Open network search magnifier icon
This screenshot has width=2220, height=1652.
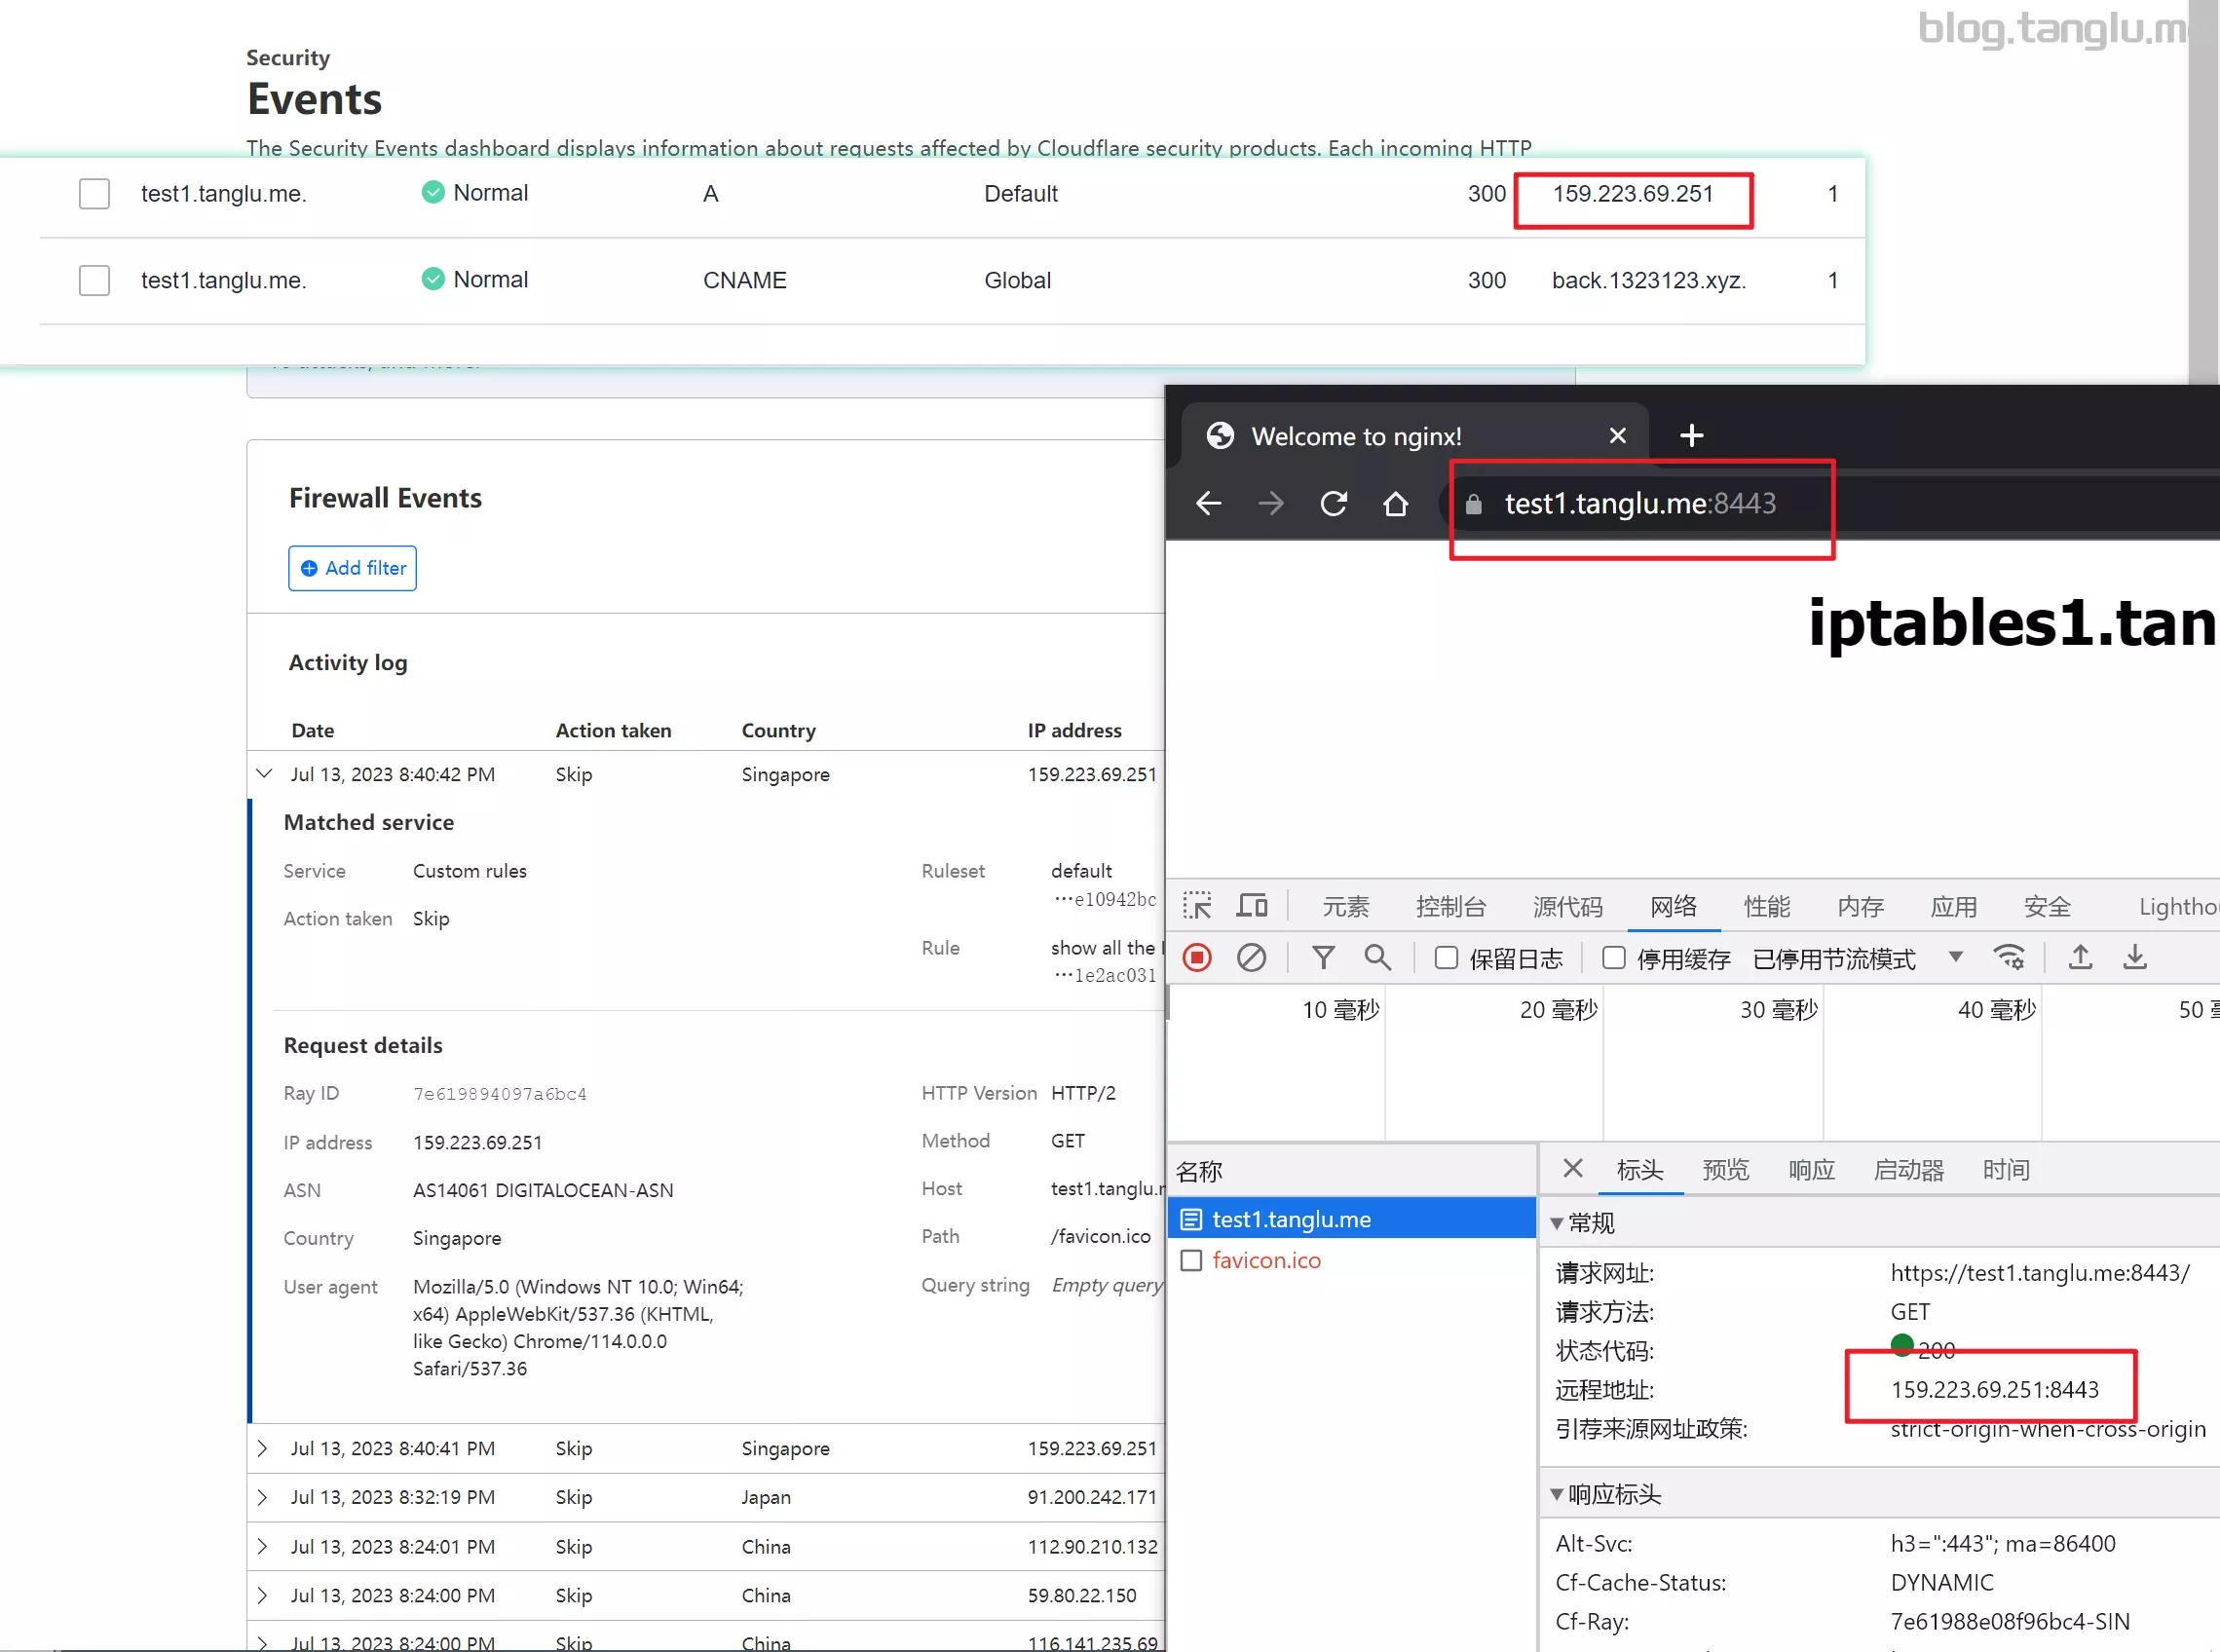click(x=1377, y=958)
